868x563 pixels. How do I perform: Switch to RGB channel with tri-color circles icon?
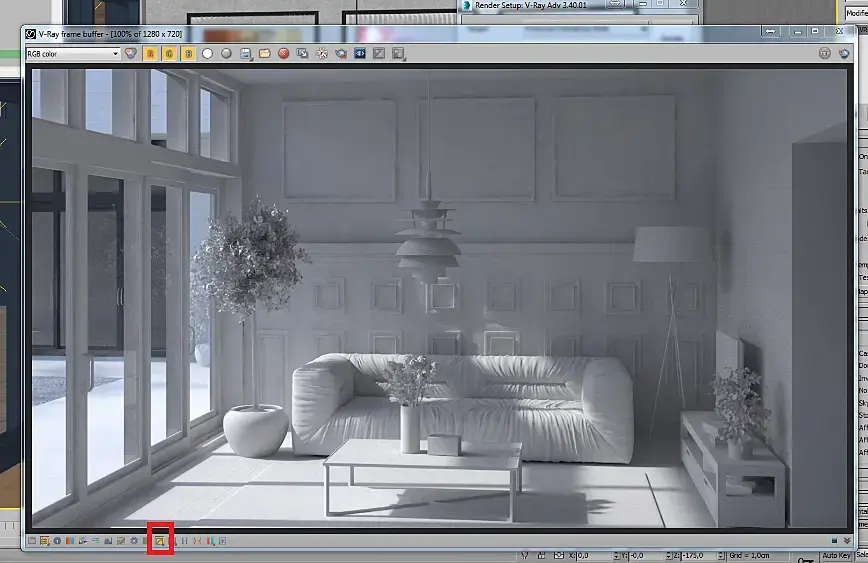131,54
